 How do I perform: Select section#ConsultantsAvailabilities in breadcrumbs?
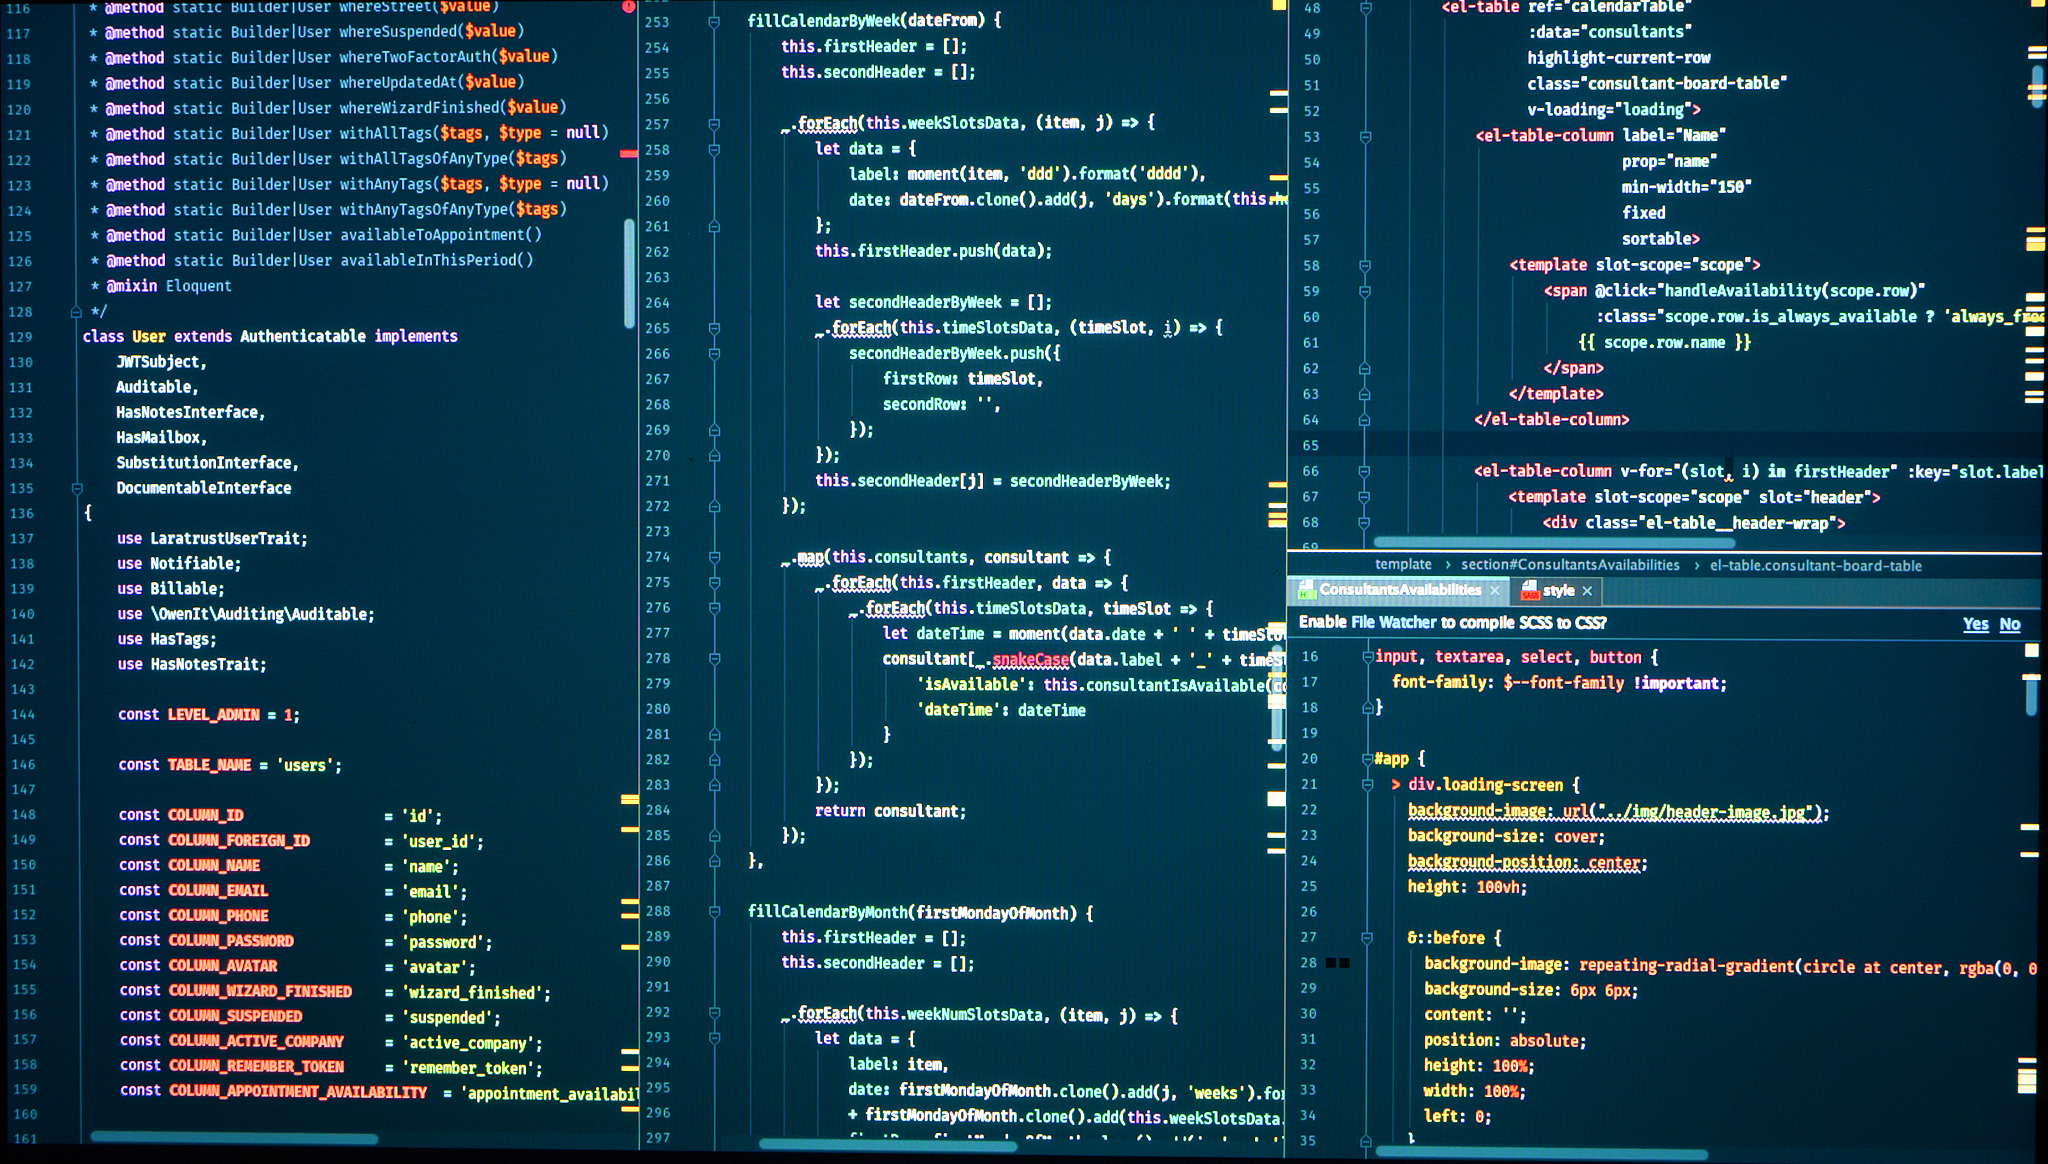[x=1570, y=565]
